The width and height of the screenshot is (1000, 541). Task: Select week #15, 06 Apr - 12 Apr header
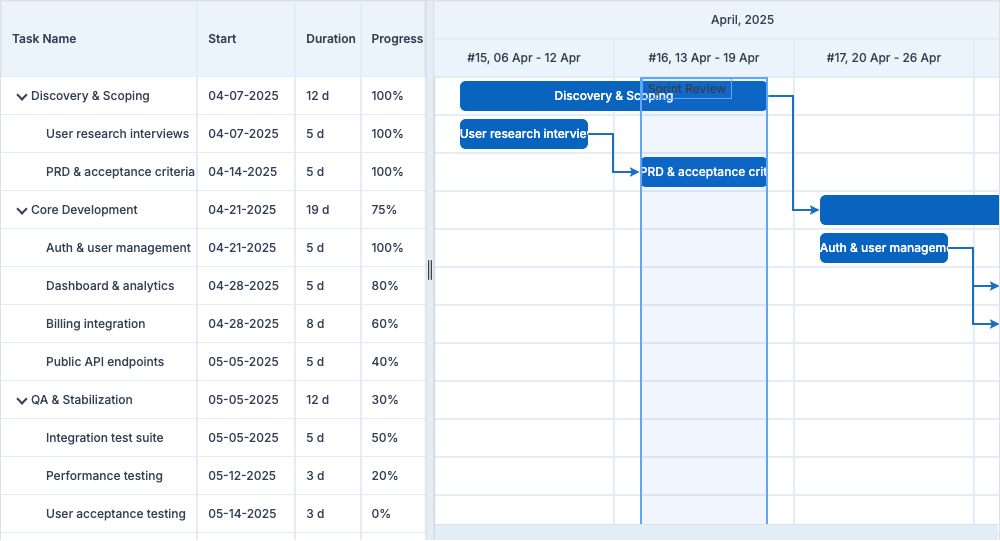click(x=523, y=58)
